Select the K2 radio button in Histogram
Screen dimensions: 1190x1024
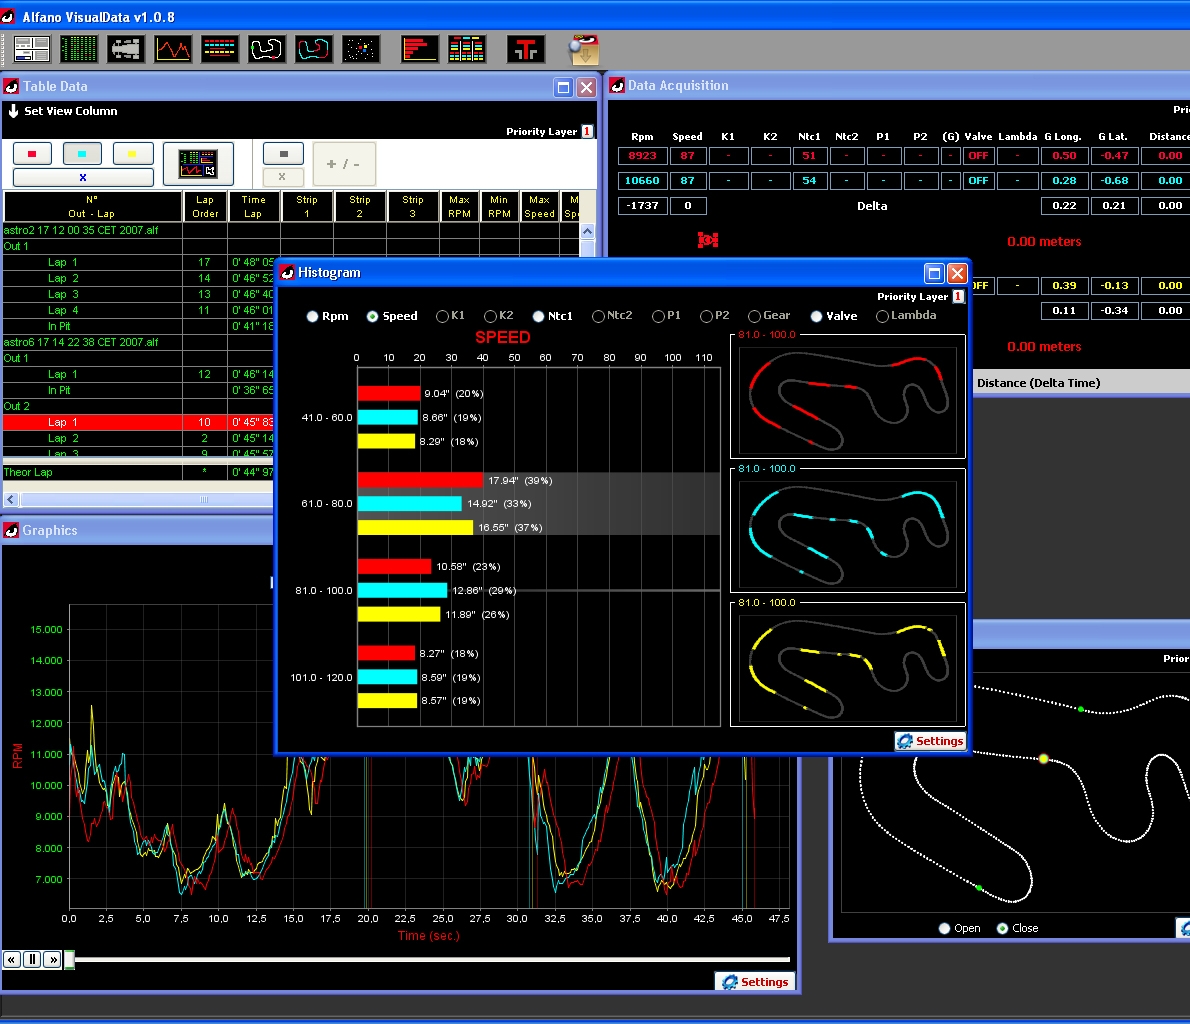490,317
